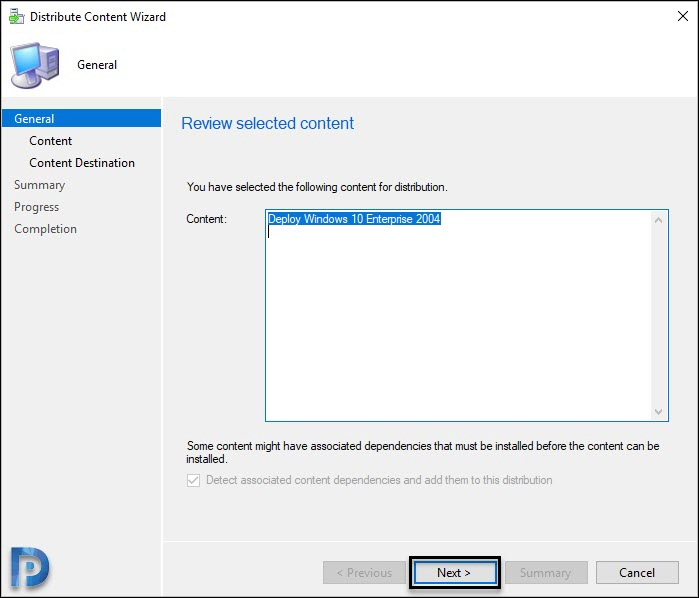This screenshot has height=598, width=699.
Task: Click the Distribute Content Wizard title bar icon
Action: 16,17
